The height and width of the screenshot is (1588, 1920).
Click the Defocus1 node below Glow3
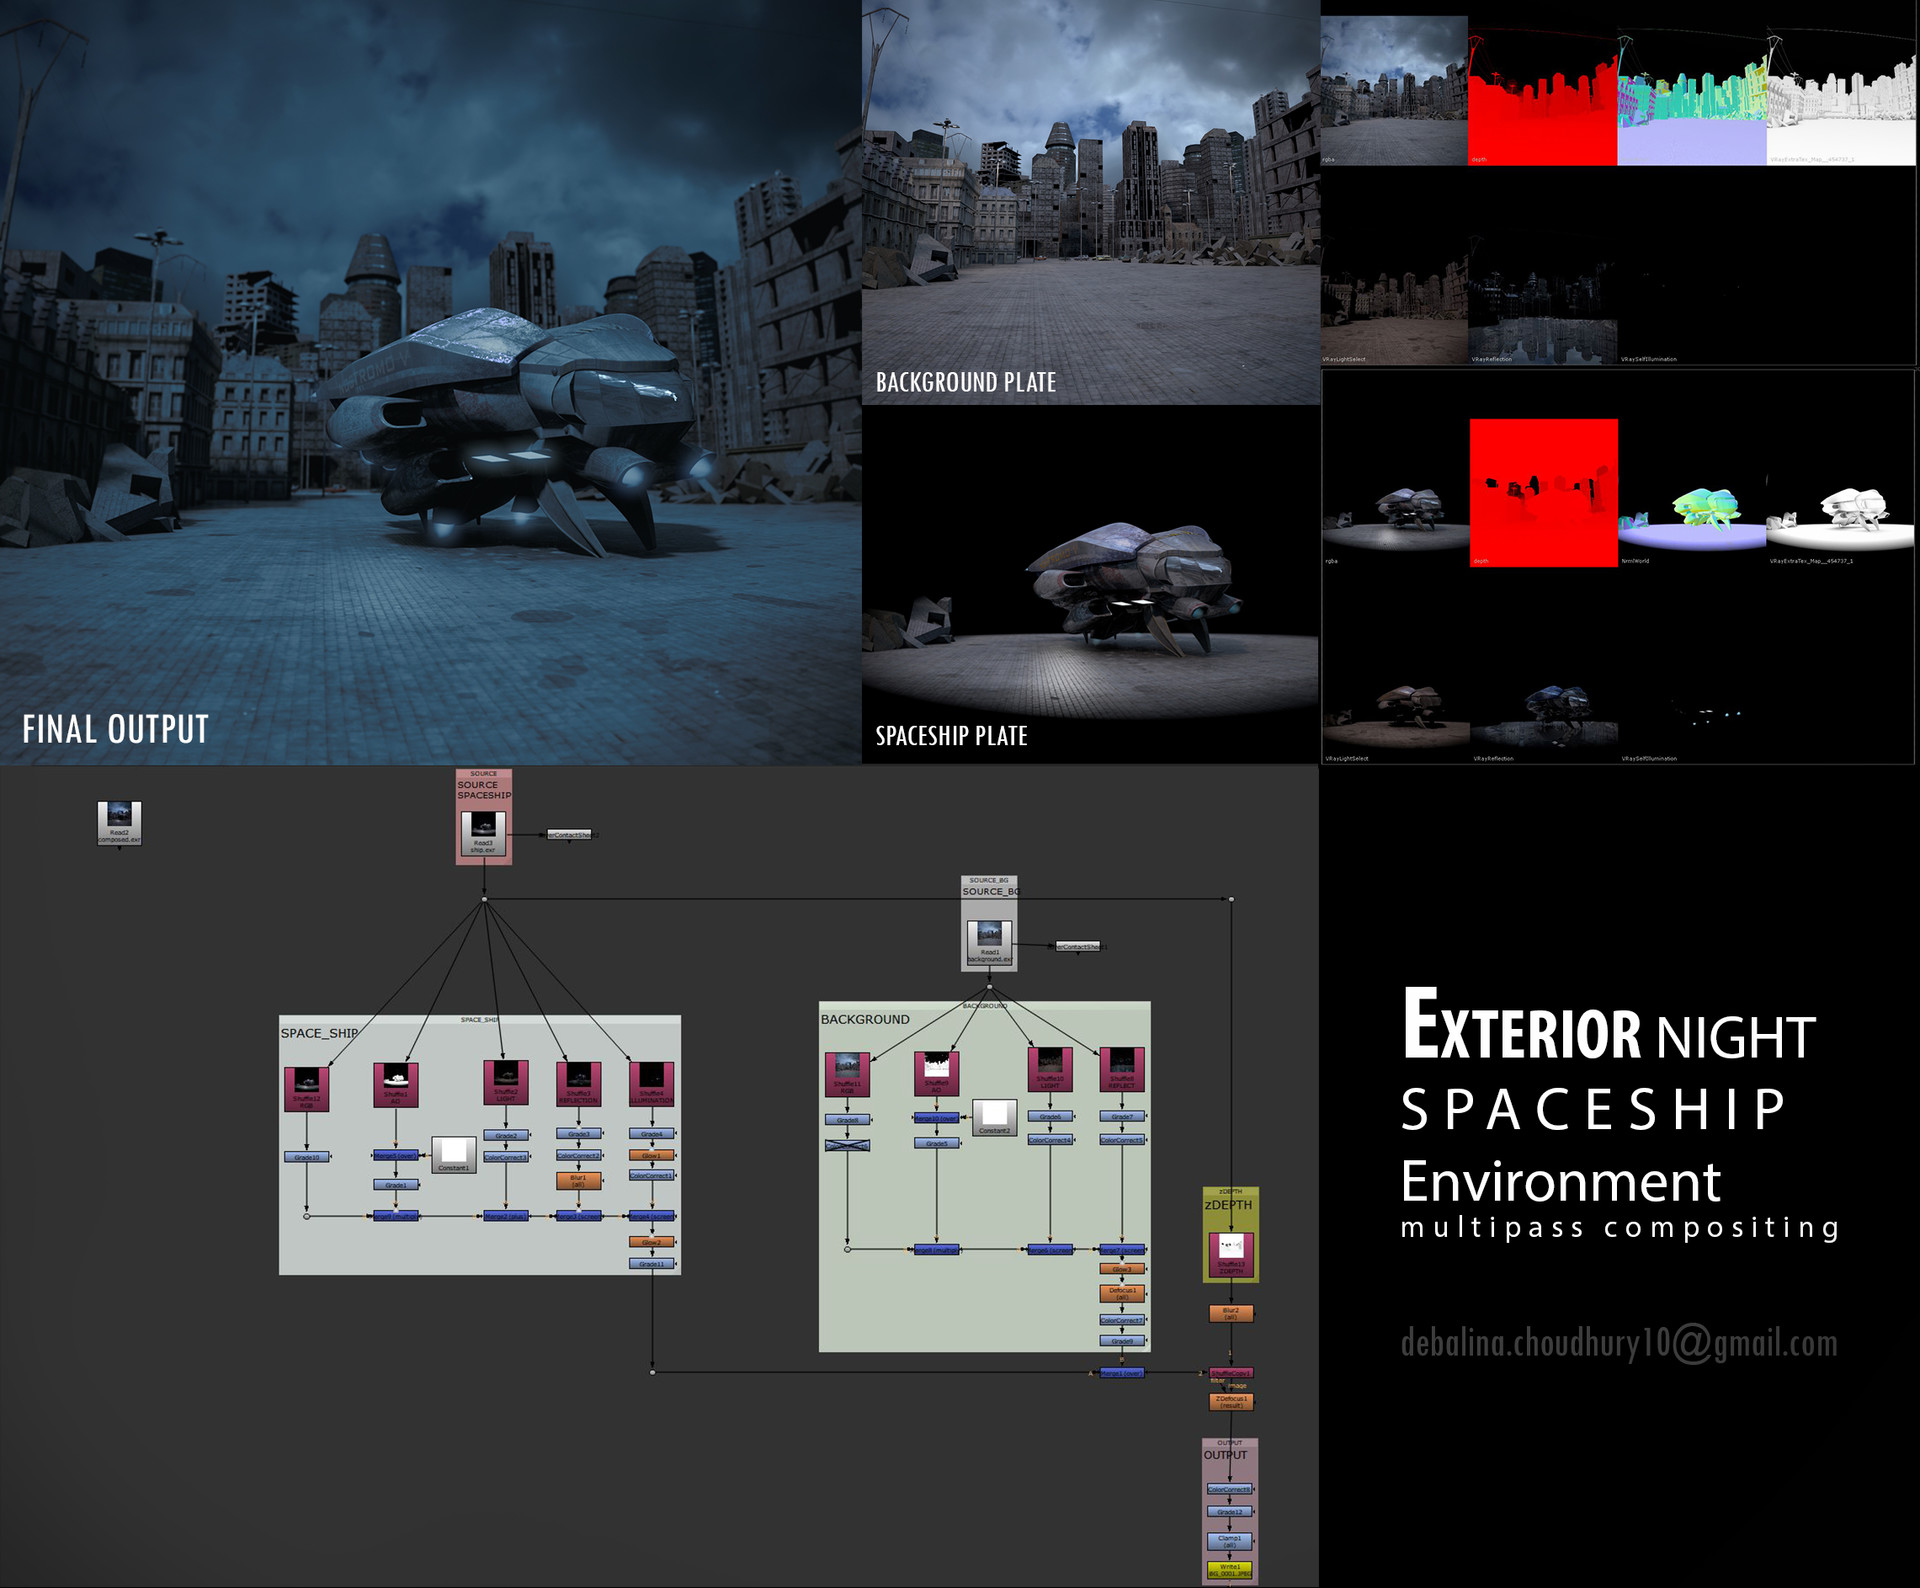tap(1122, 1293)
